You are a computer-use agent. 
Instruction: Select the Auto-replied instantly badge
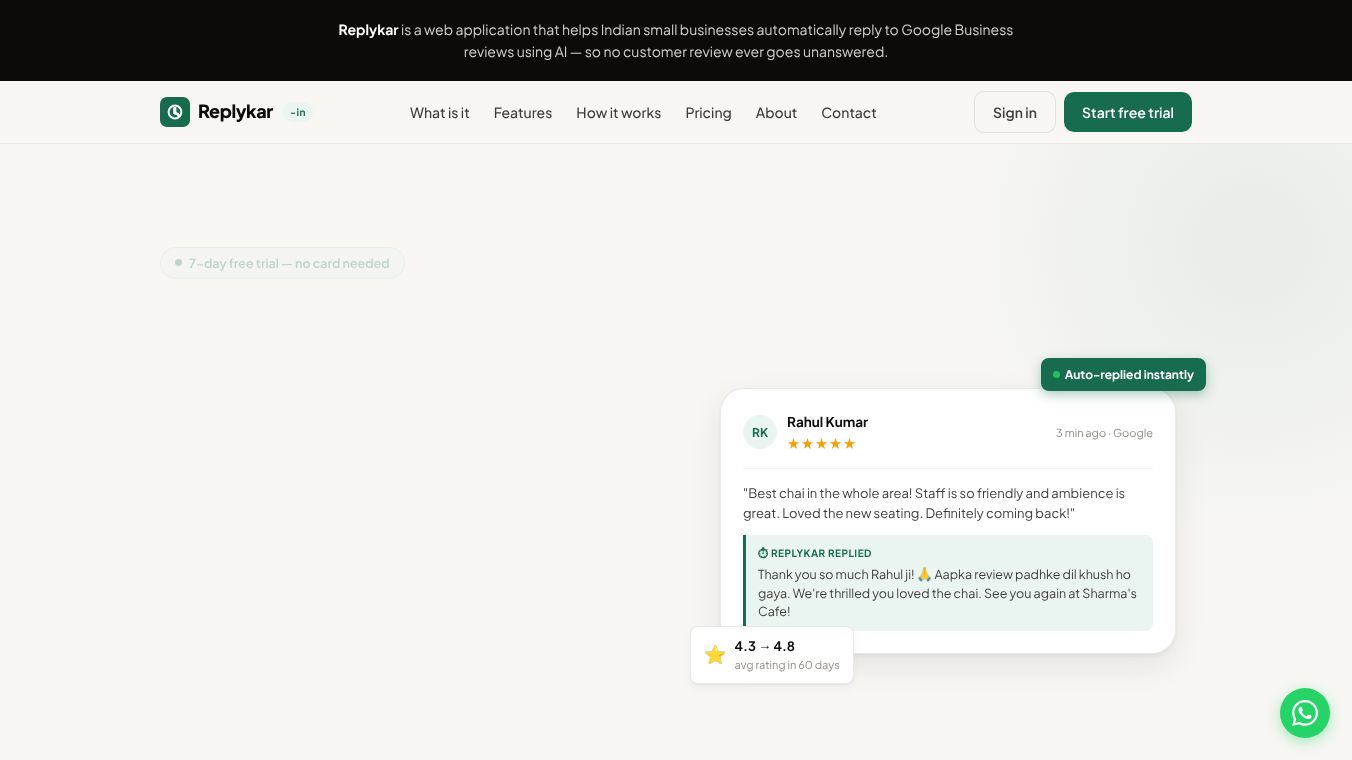(x=1123, y=375)
